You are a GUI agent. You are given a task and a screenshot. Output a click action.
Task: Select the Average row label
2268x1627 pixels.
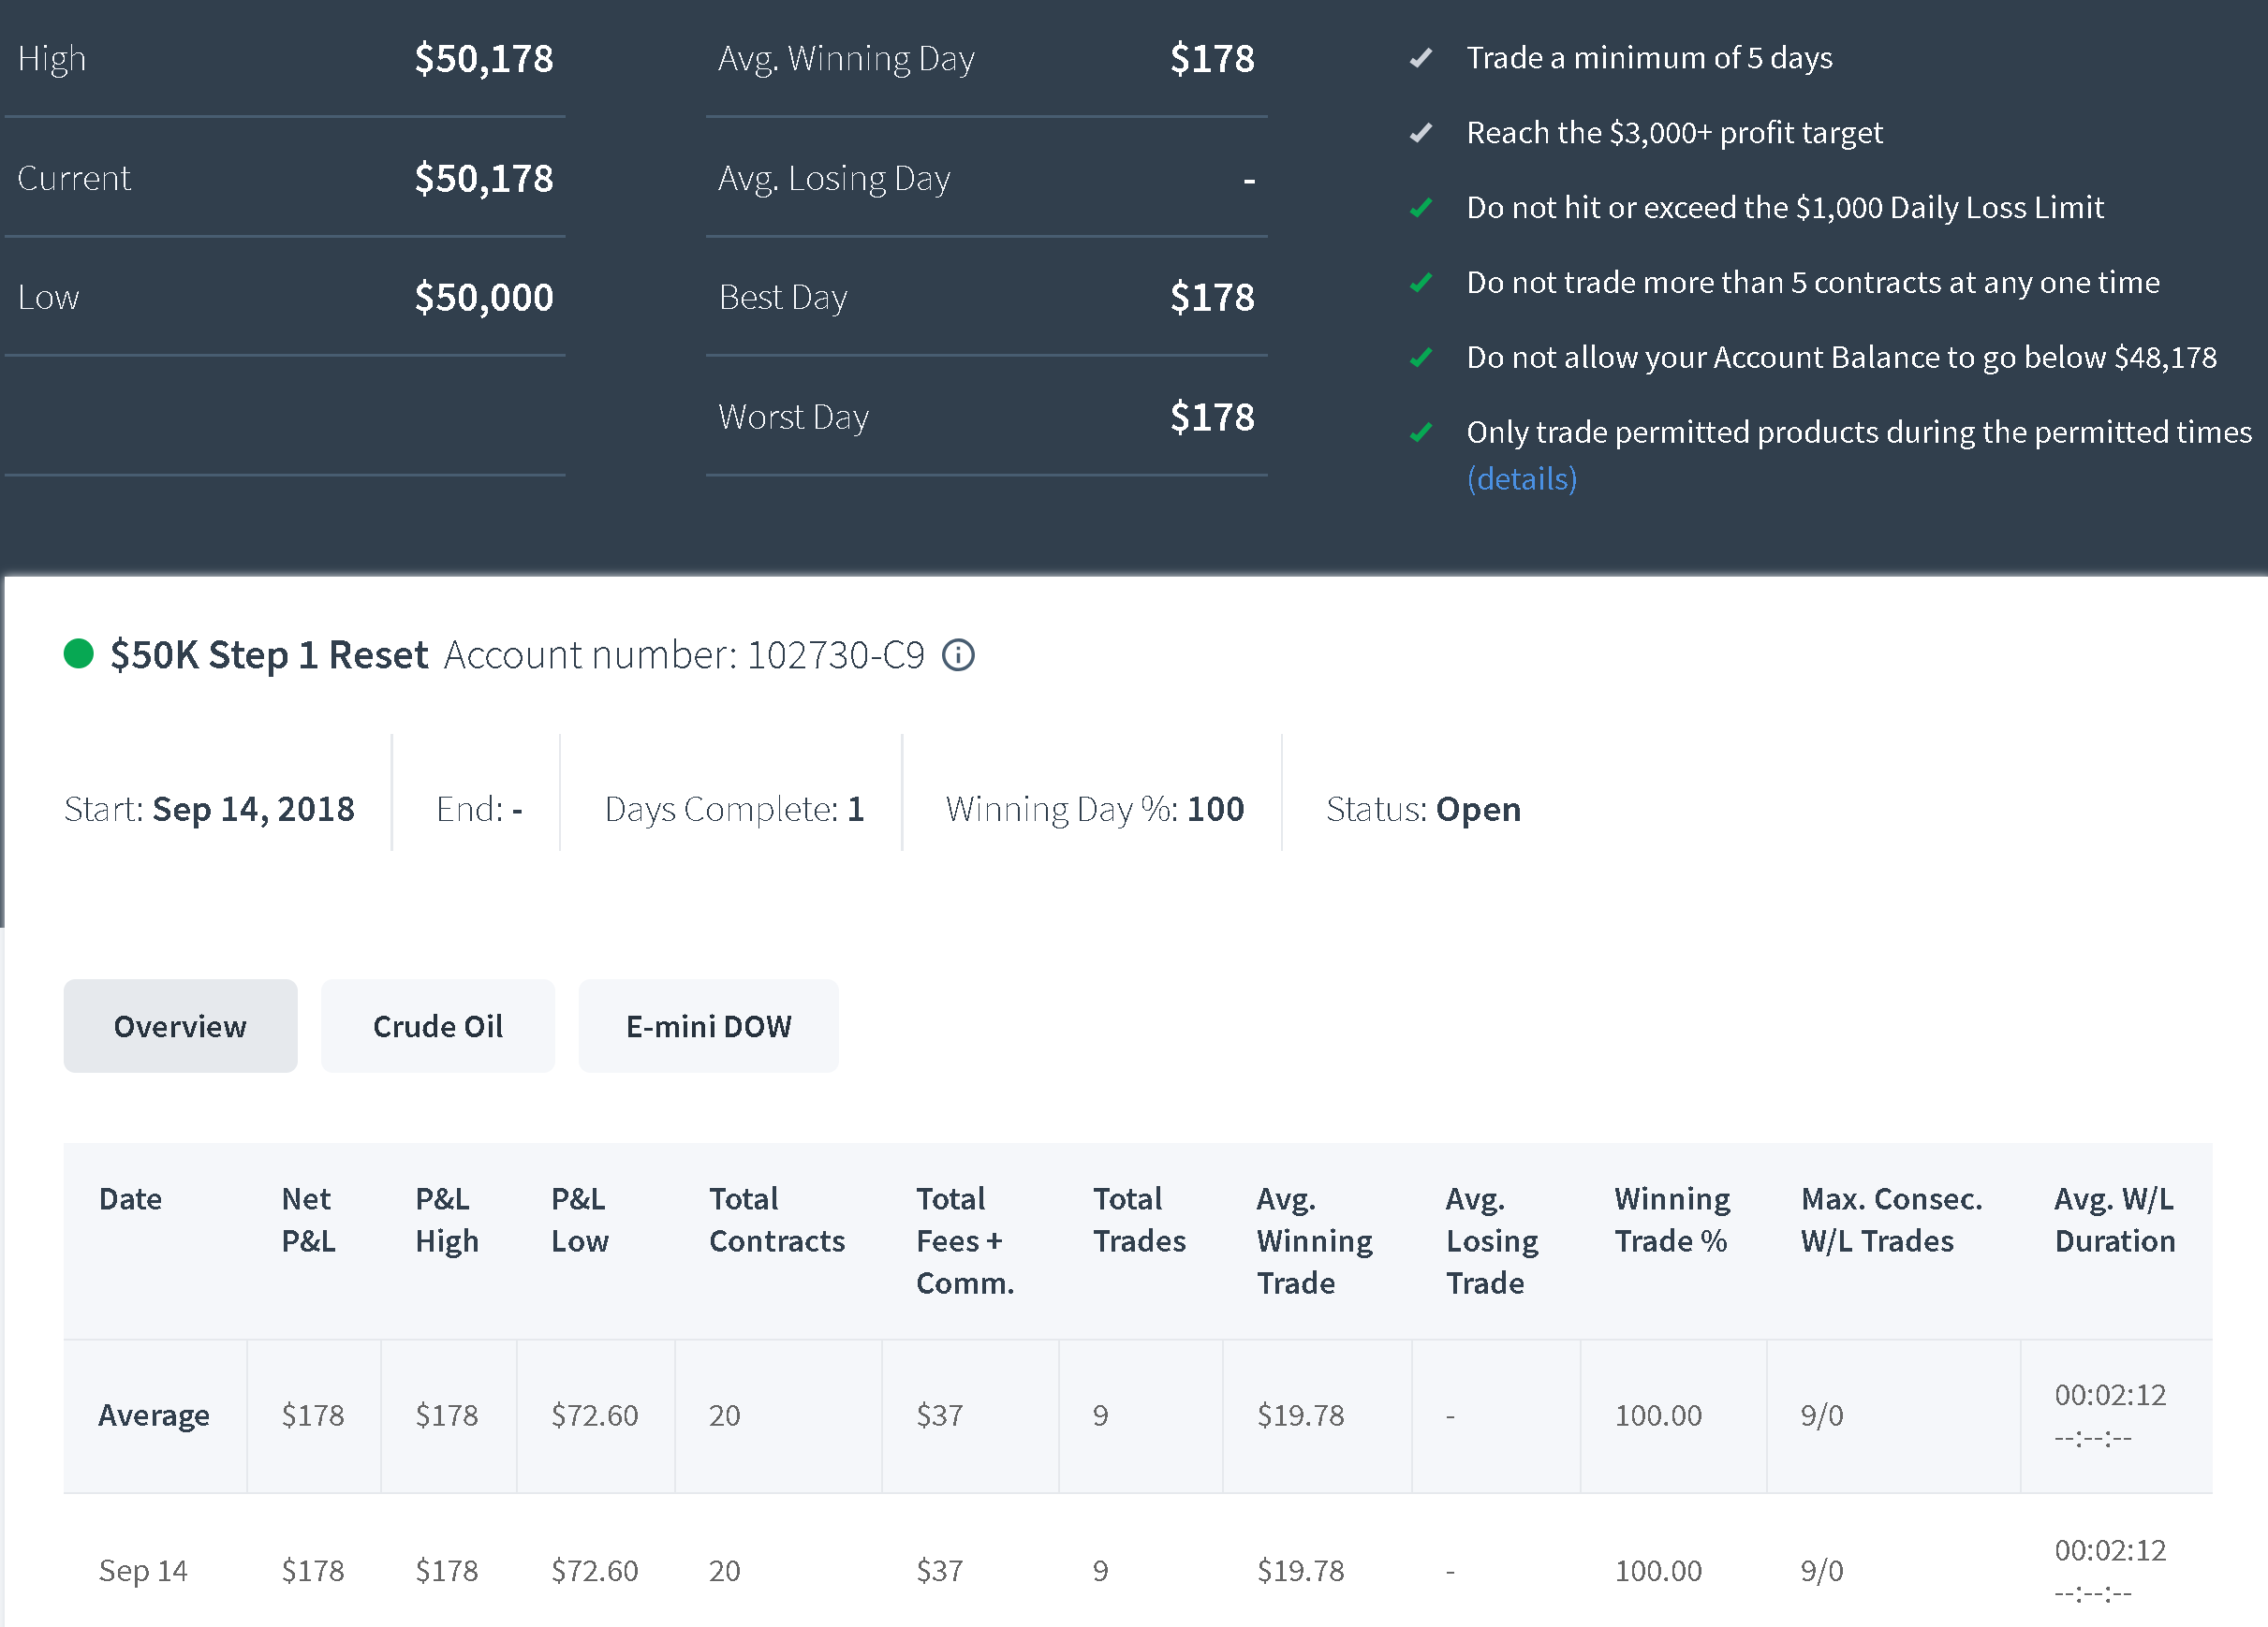pos(154,1415)
